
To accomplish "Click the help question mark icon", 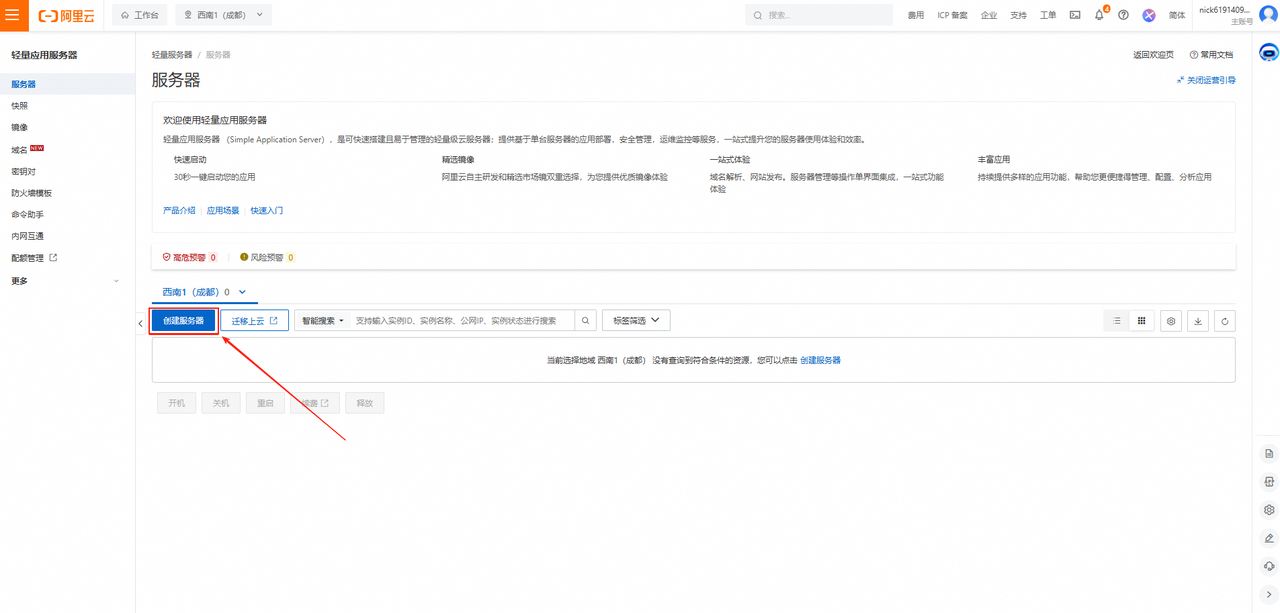I will click(1123, 15).
